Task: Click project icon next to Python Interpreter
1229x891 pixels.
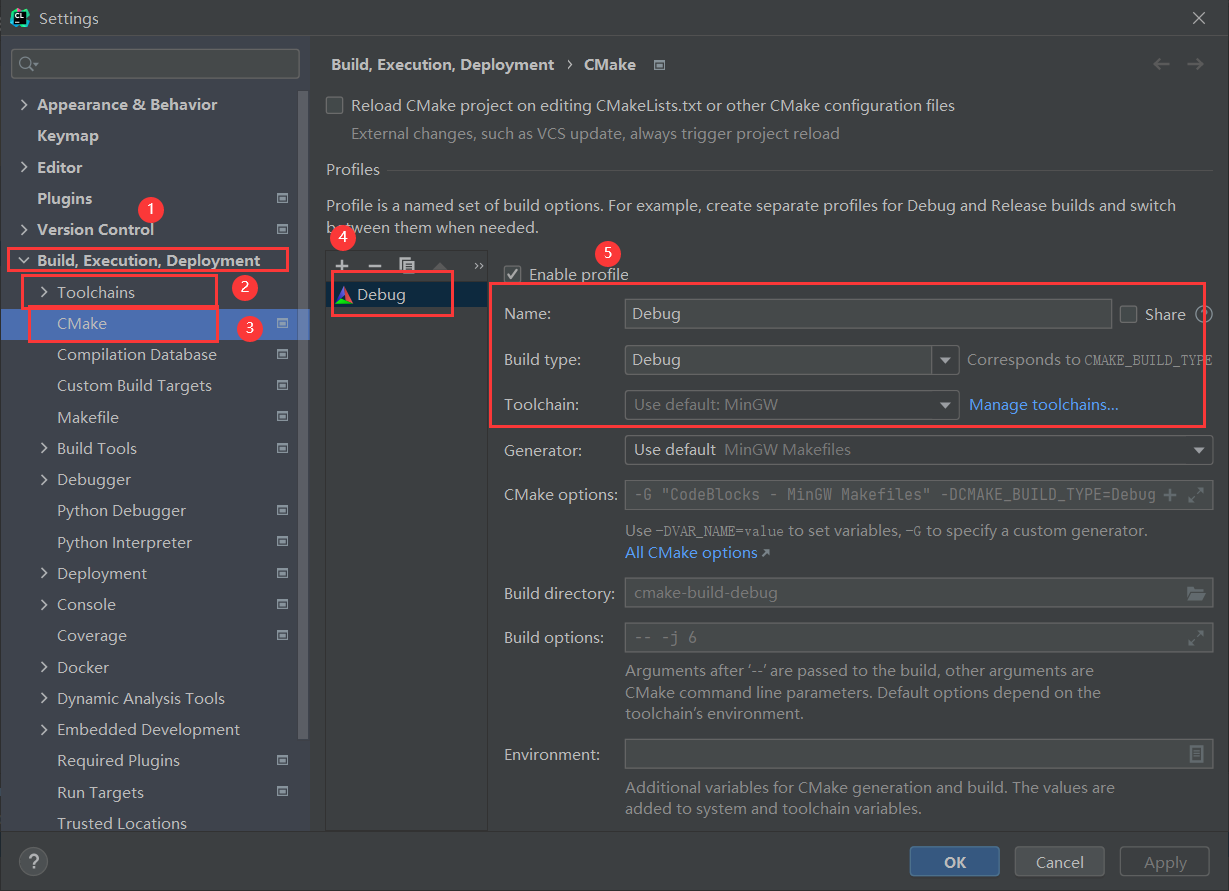Action: (282, 542)
